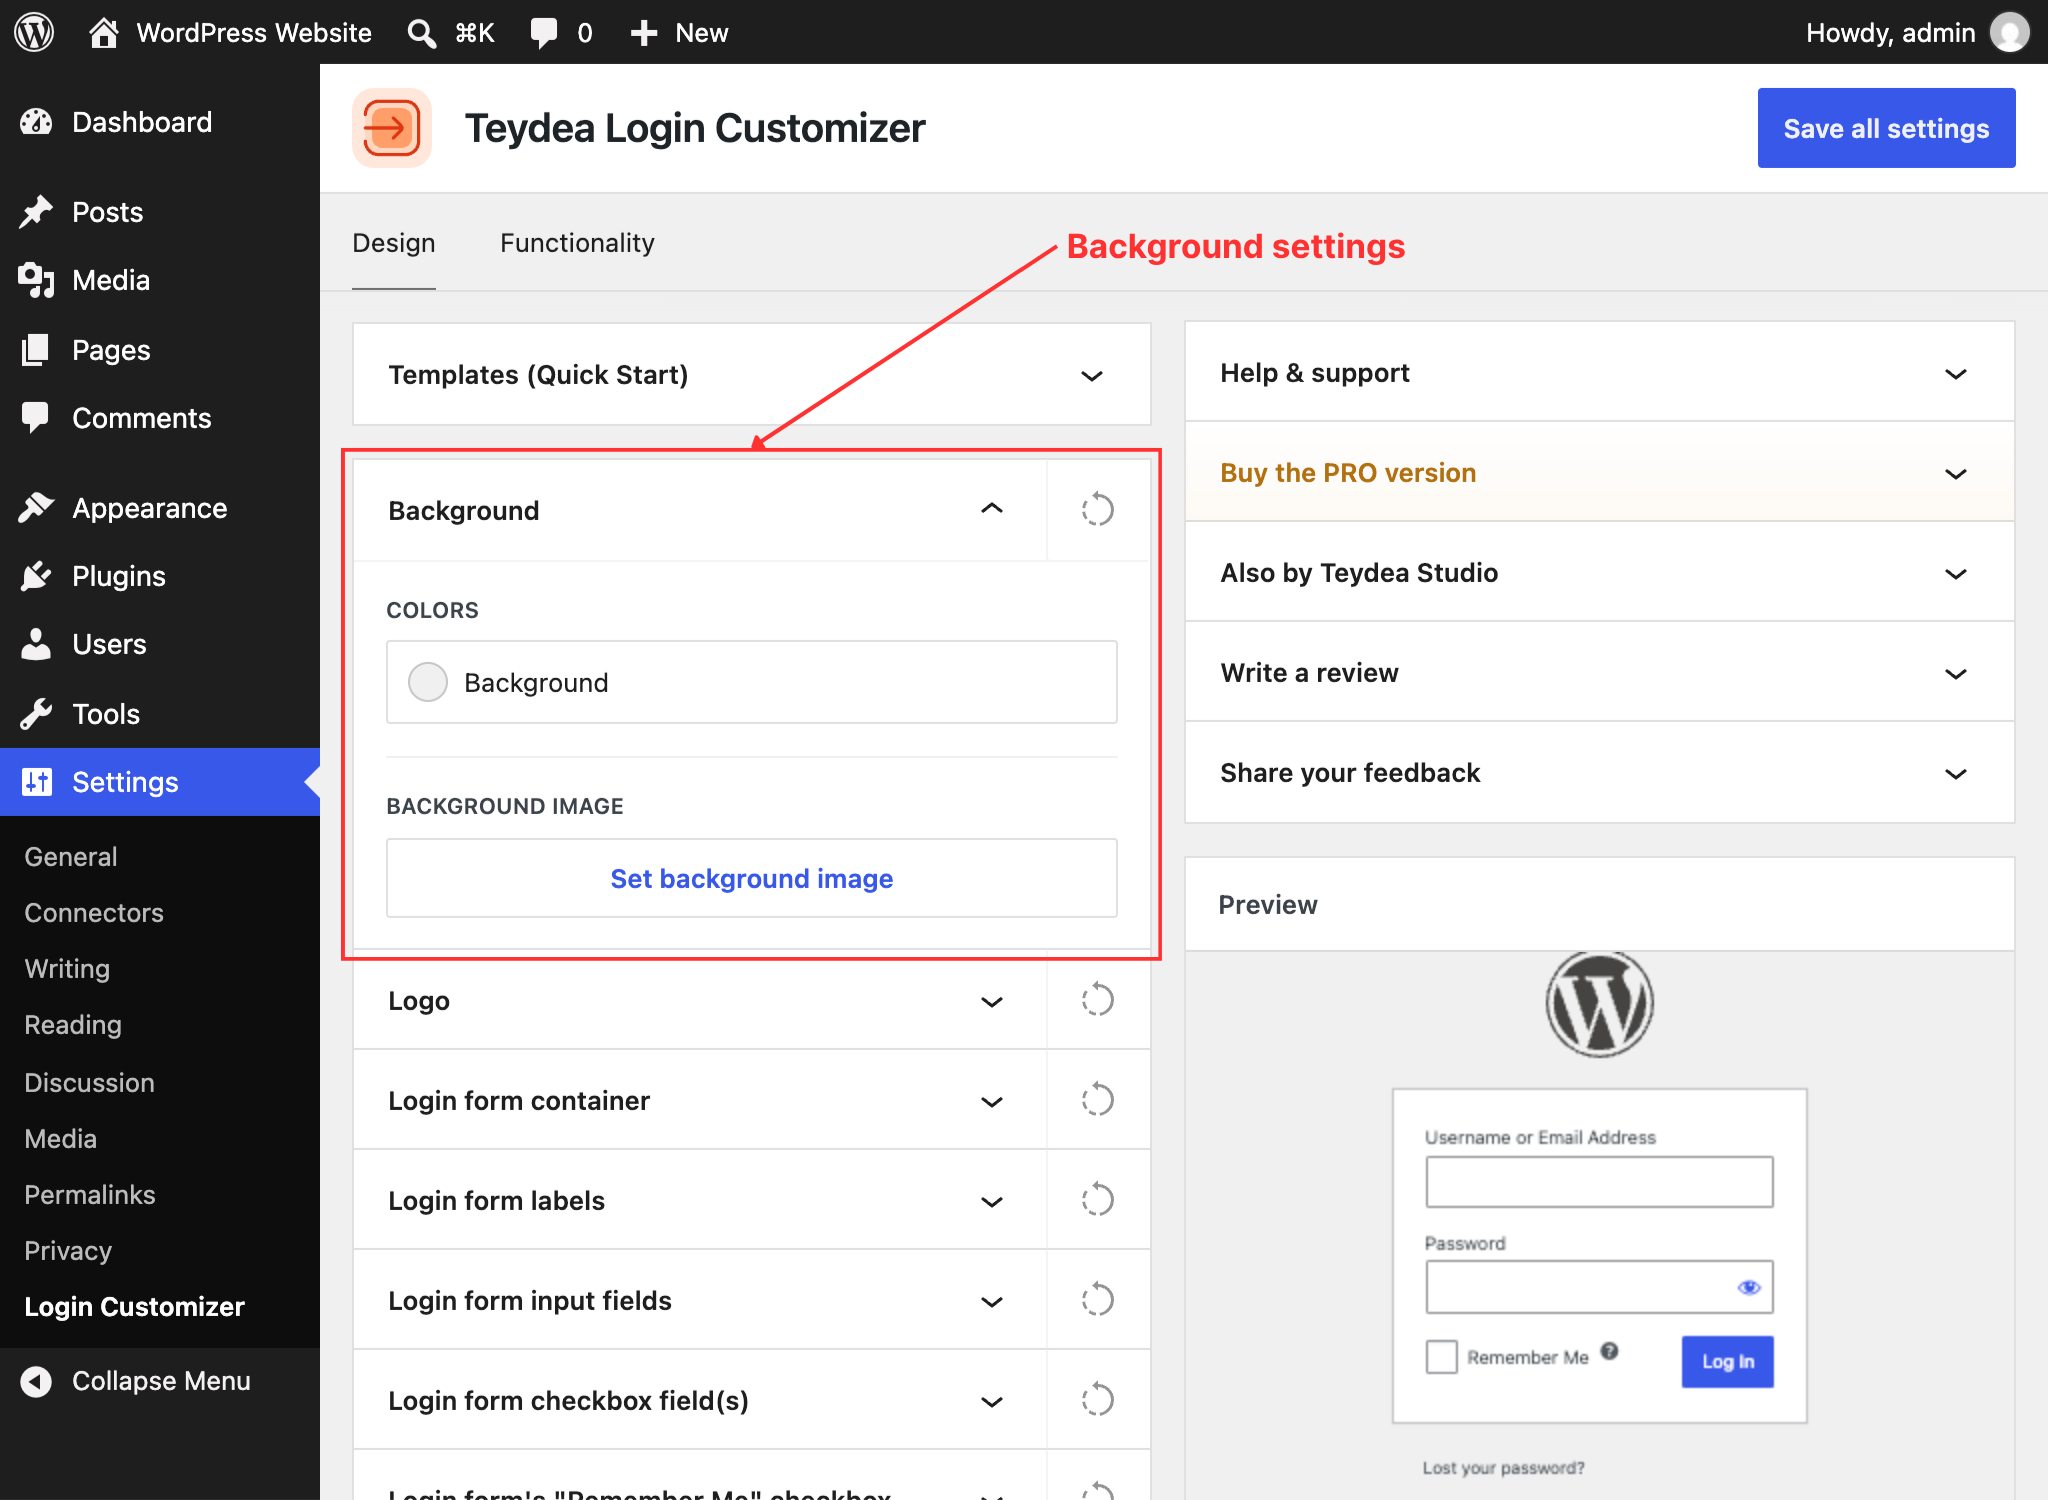Click the Comments speech bubble sidebar icon

pyautogui.click(x=36, y=418)
